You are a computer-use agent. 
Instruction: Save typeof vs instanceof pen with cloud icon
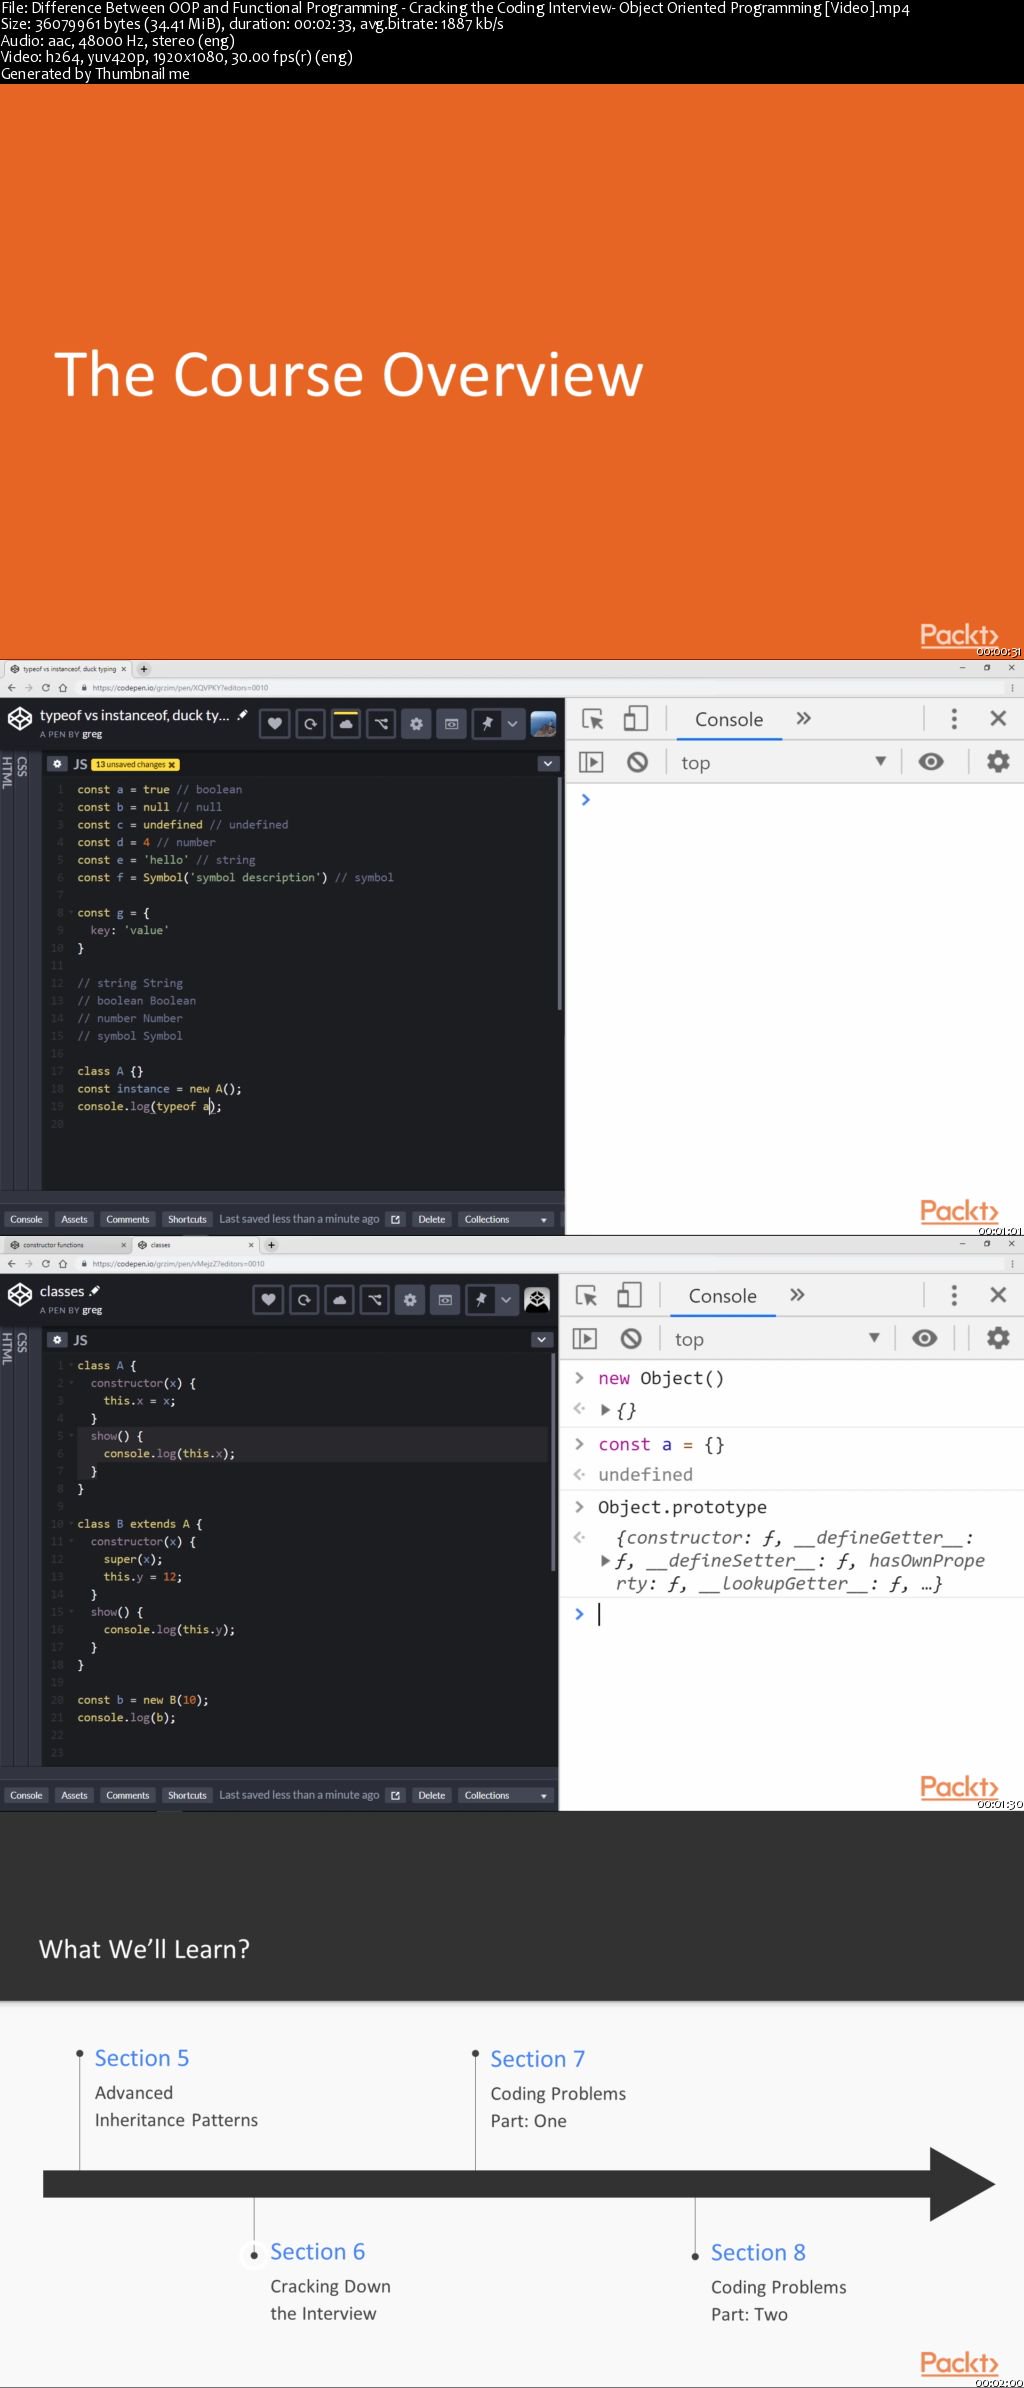coord(346,723)
